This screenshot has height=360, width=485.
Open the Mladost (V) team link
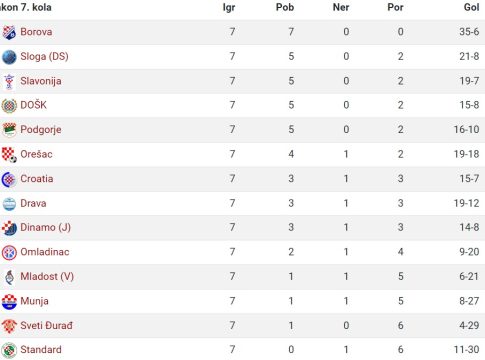coord(47,277)
